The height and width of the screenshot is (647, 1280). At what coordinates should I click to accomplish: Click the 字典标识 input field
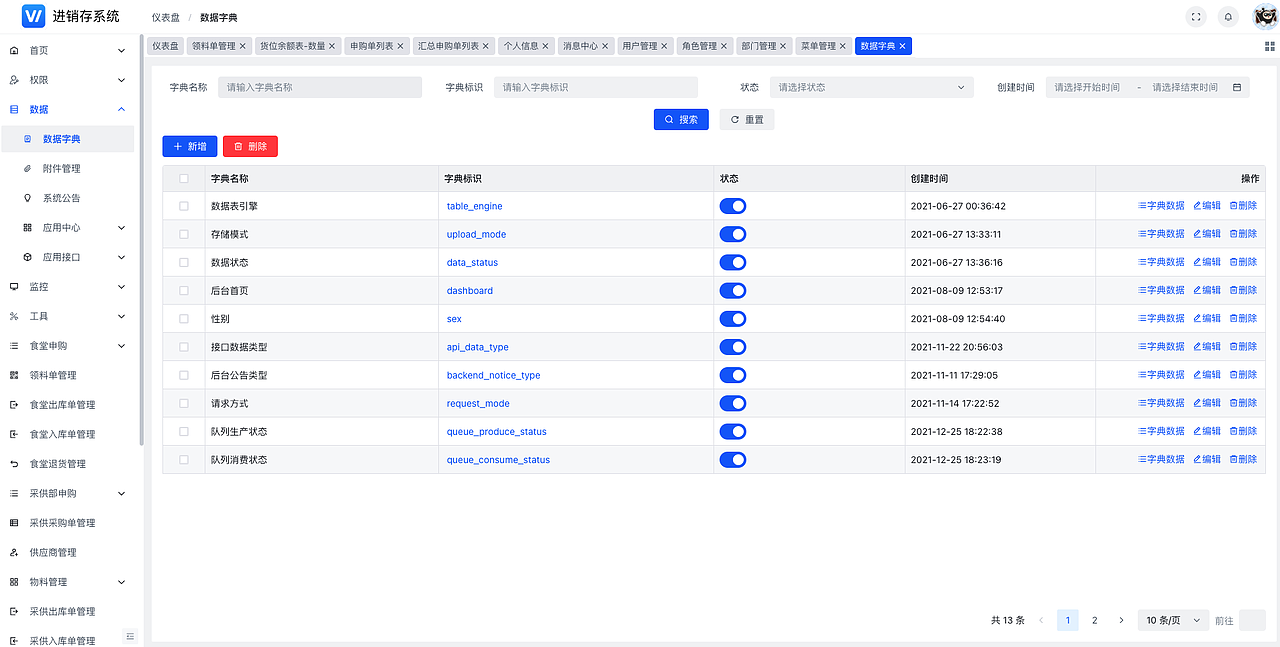pos(596,87)
